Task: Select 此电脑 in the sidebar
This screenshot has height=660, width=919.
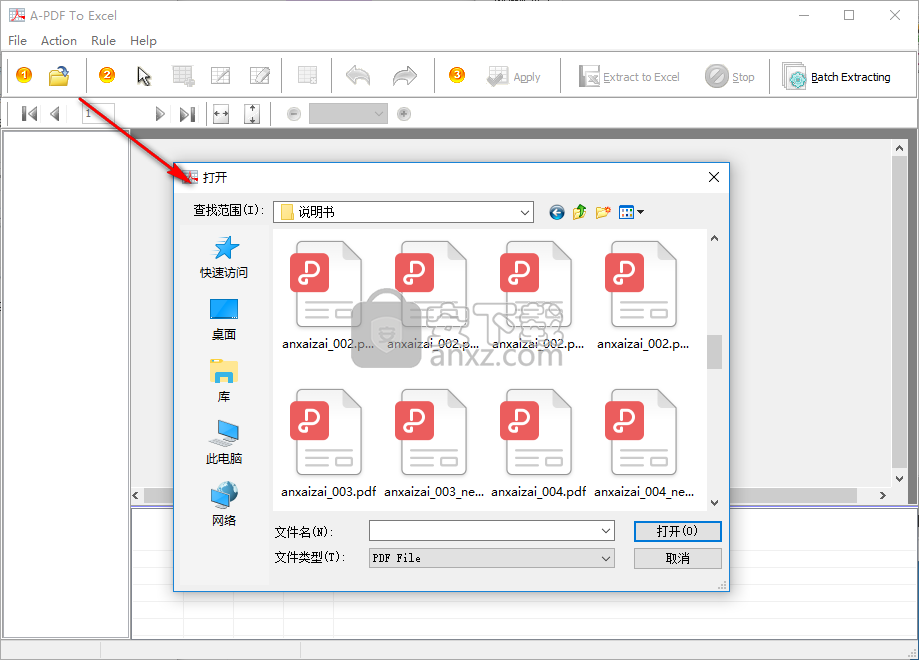Action: click(x=224, y=443)
